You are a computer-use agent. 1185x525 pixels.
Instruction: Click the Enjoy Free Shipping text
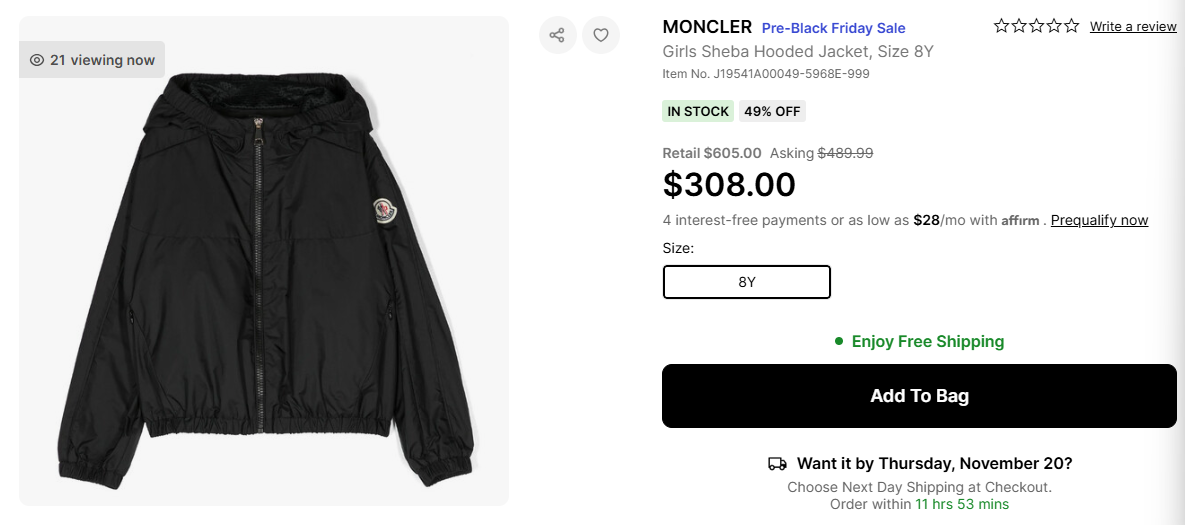click(x=927, y=342)
